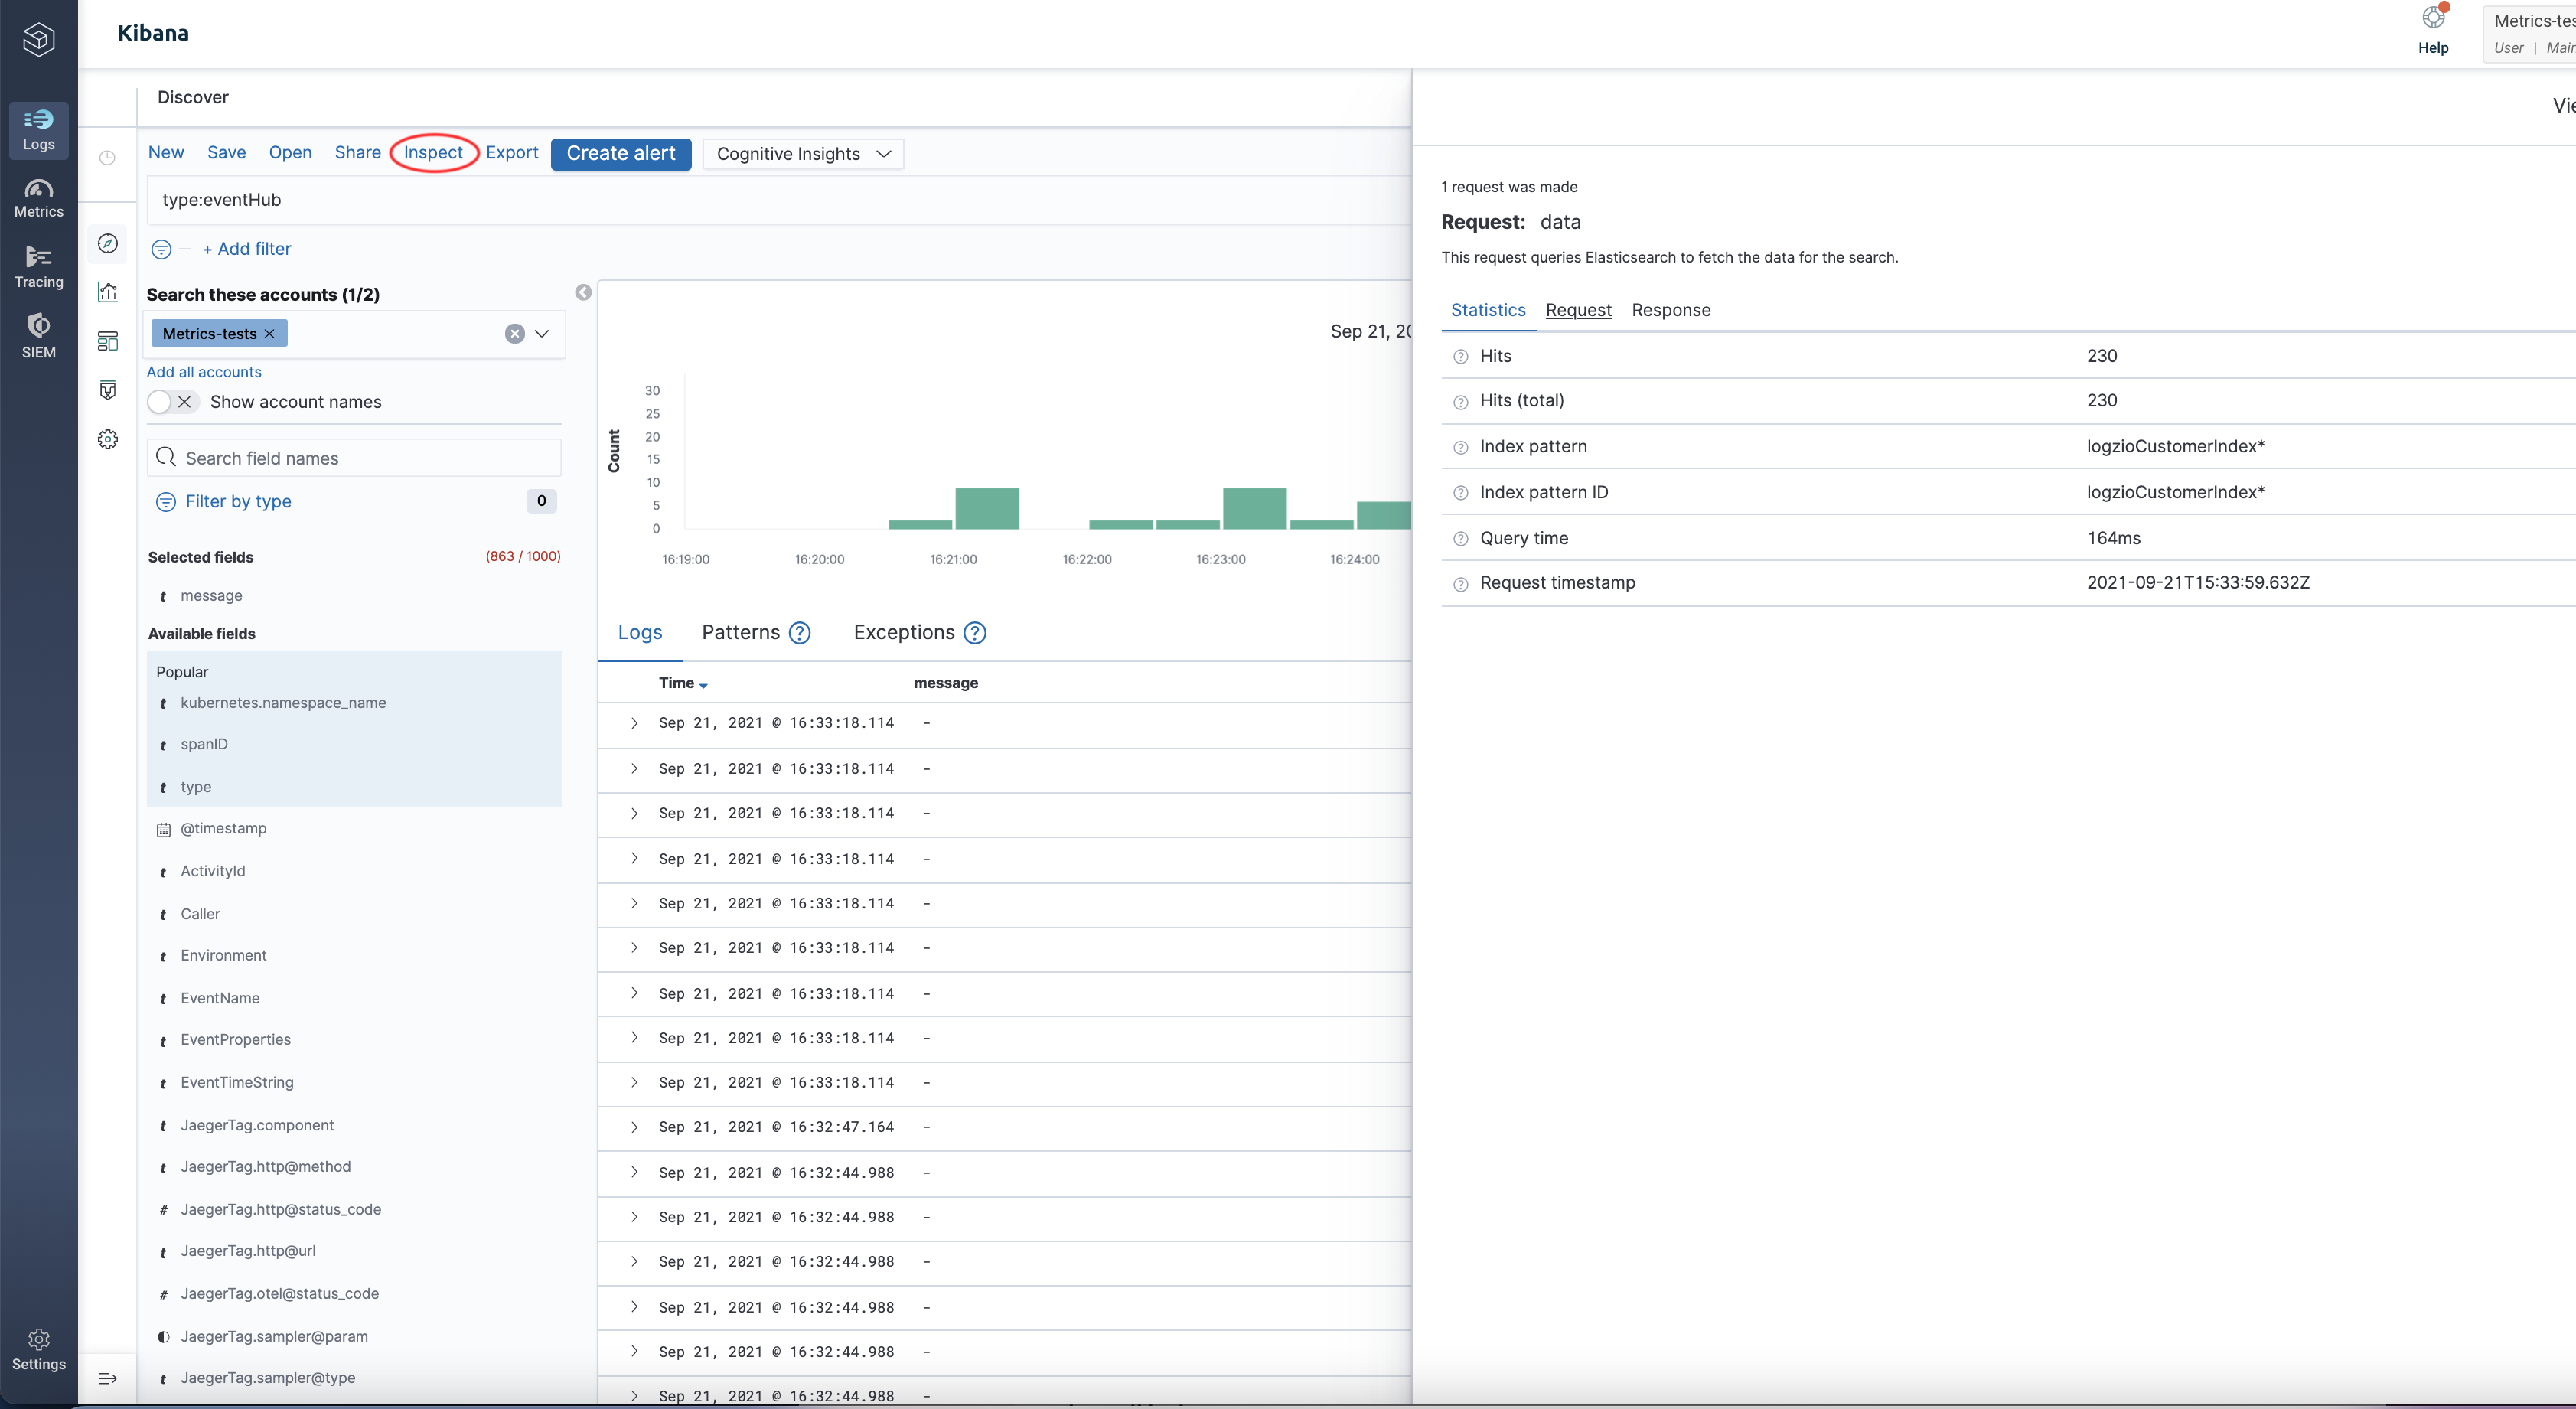Remove the Metrics-tests account chip
Image resolution: width=2576 pixels, height=1409 pixels.
click(269, 334)
